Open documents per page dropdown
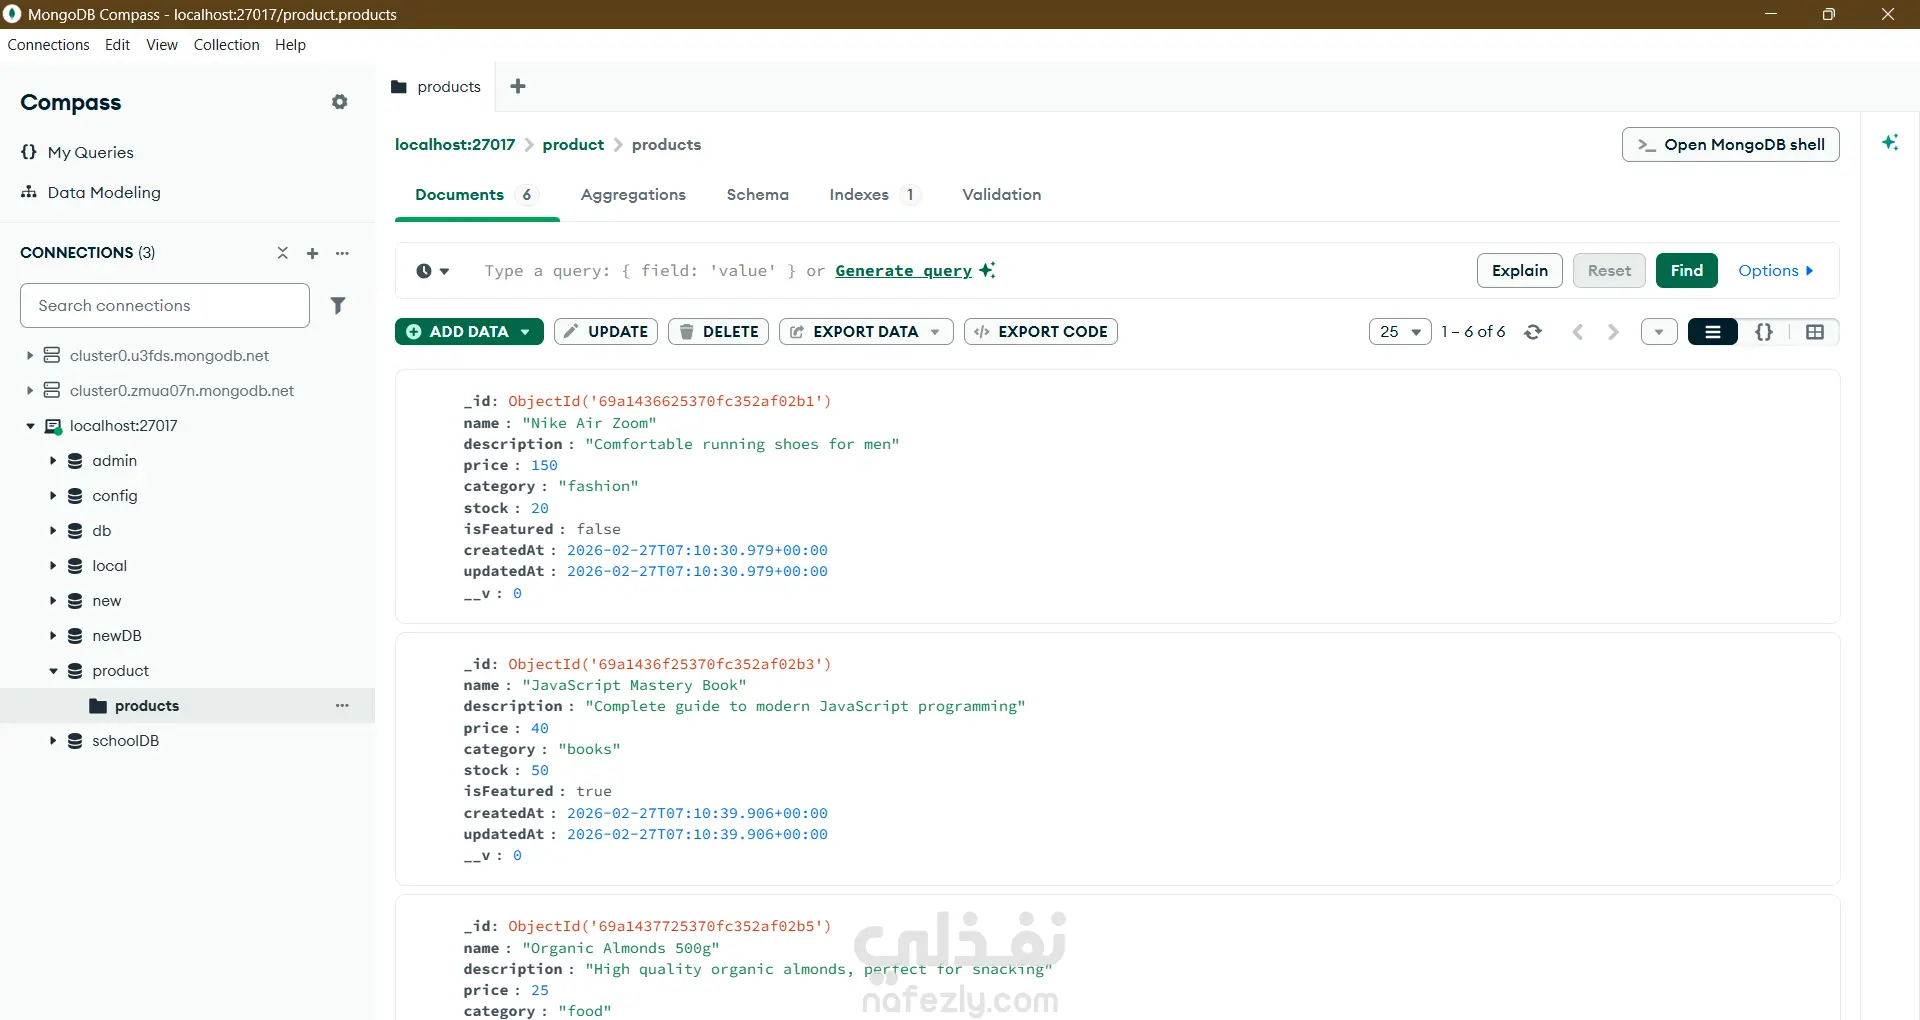Screen dimensions: 1920x1020 tap(1400, 332)
